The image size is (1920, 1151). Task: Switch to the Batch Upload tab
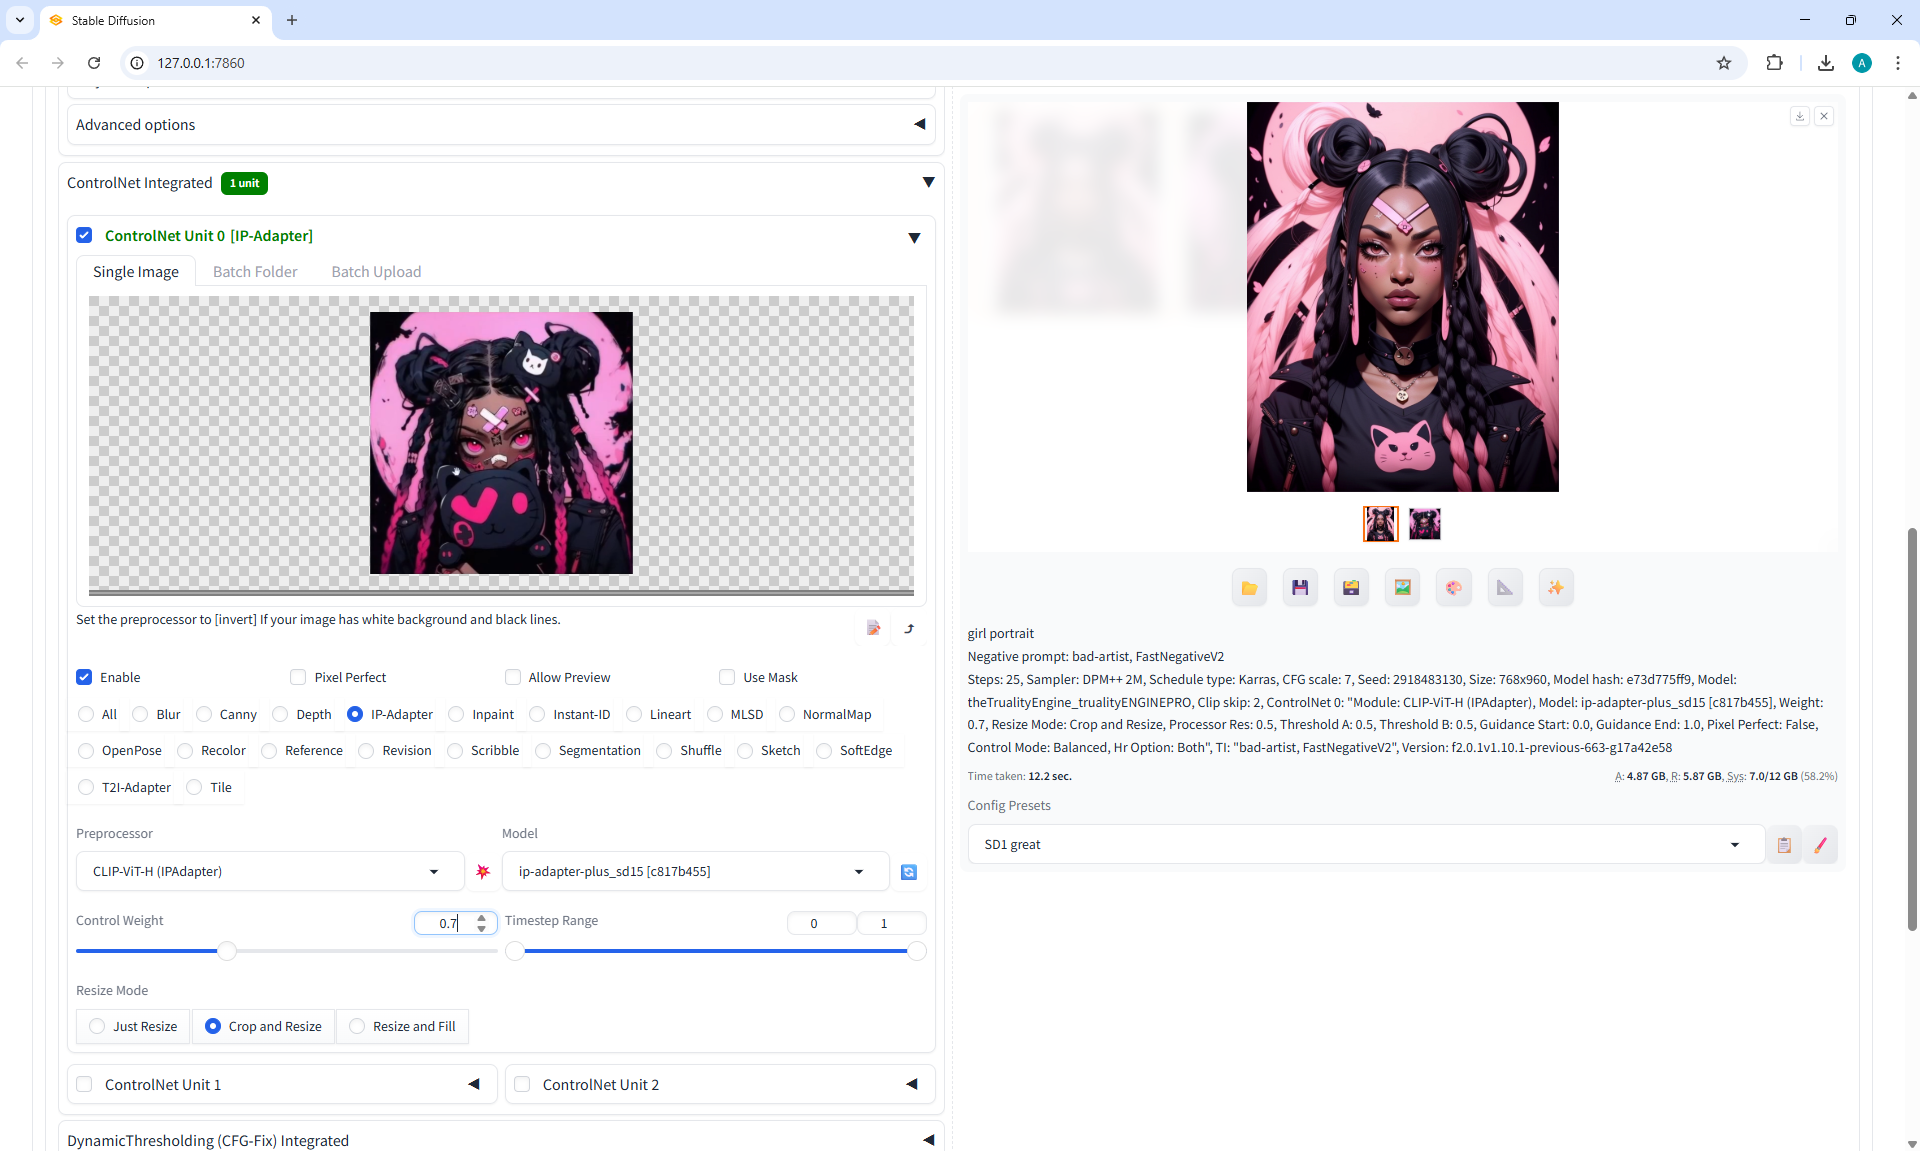point(376,272)
